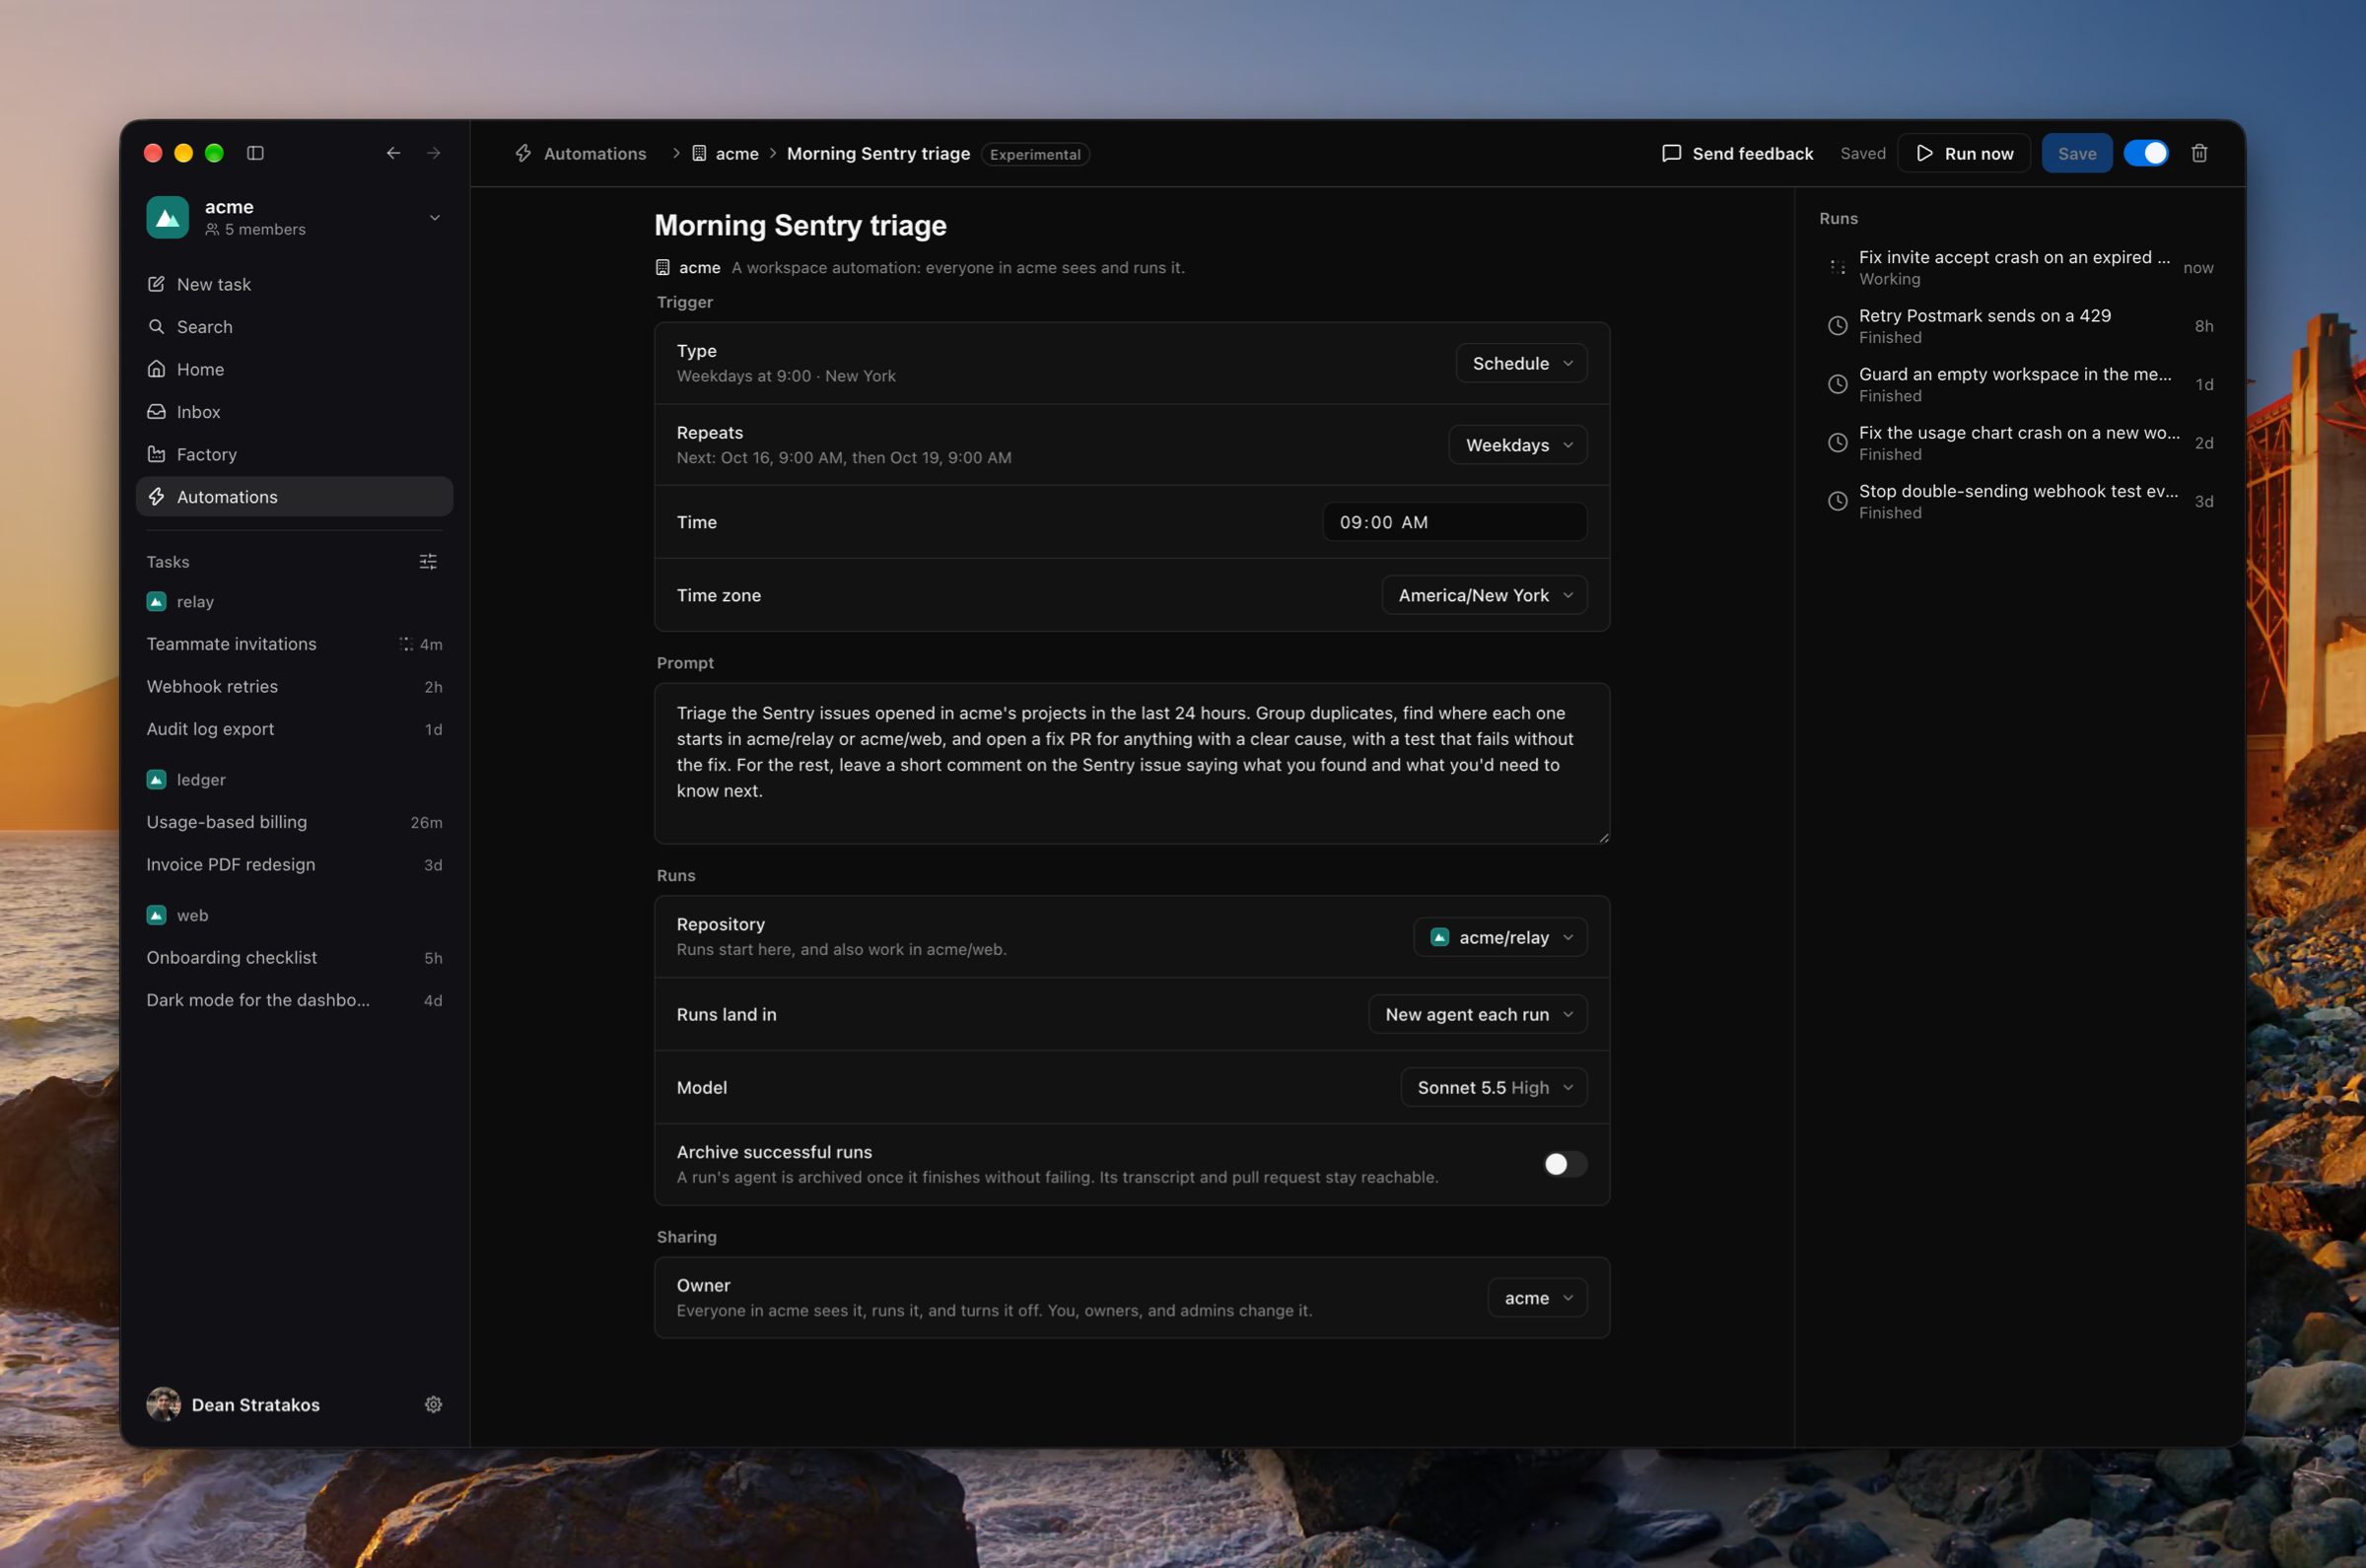Open the New agent each run dropdown

pyautogui.click(x=1478, y=1014)
